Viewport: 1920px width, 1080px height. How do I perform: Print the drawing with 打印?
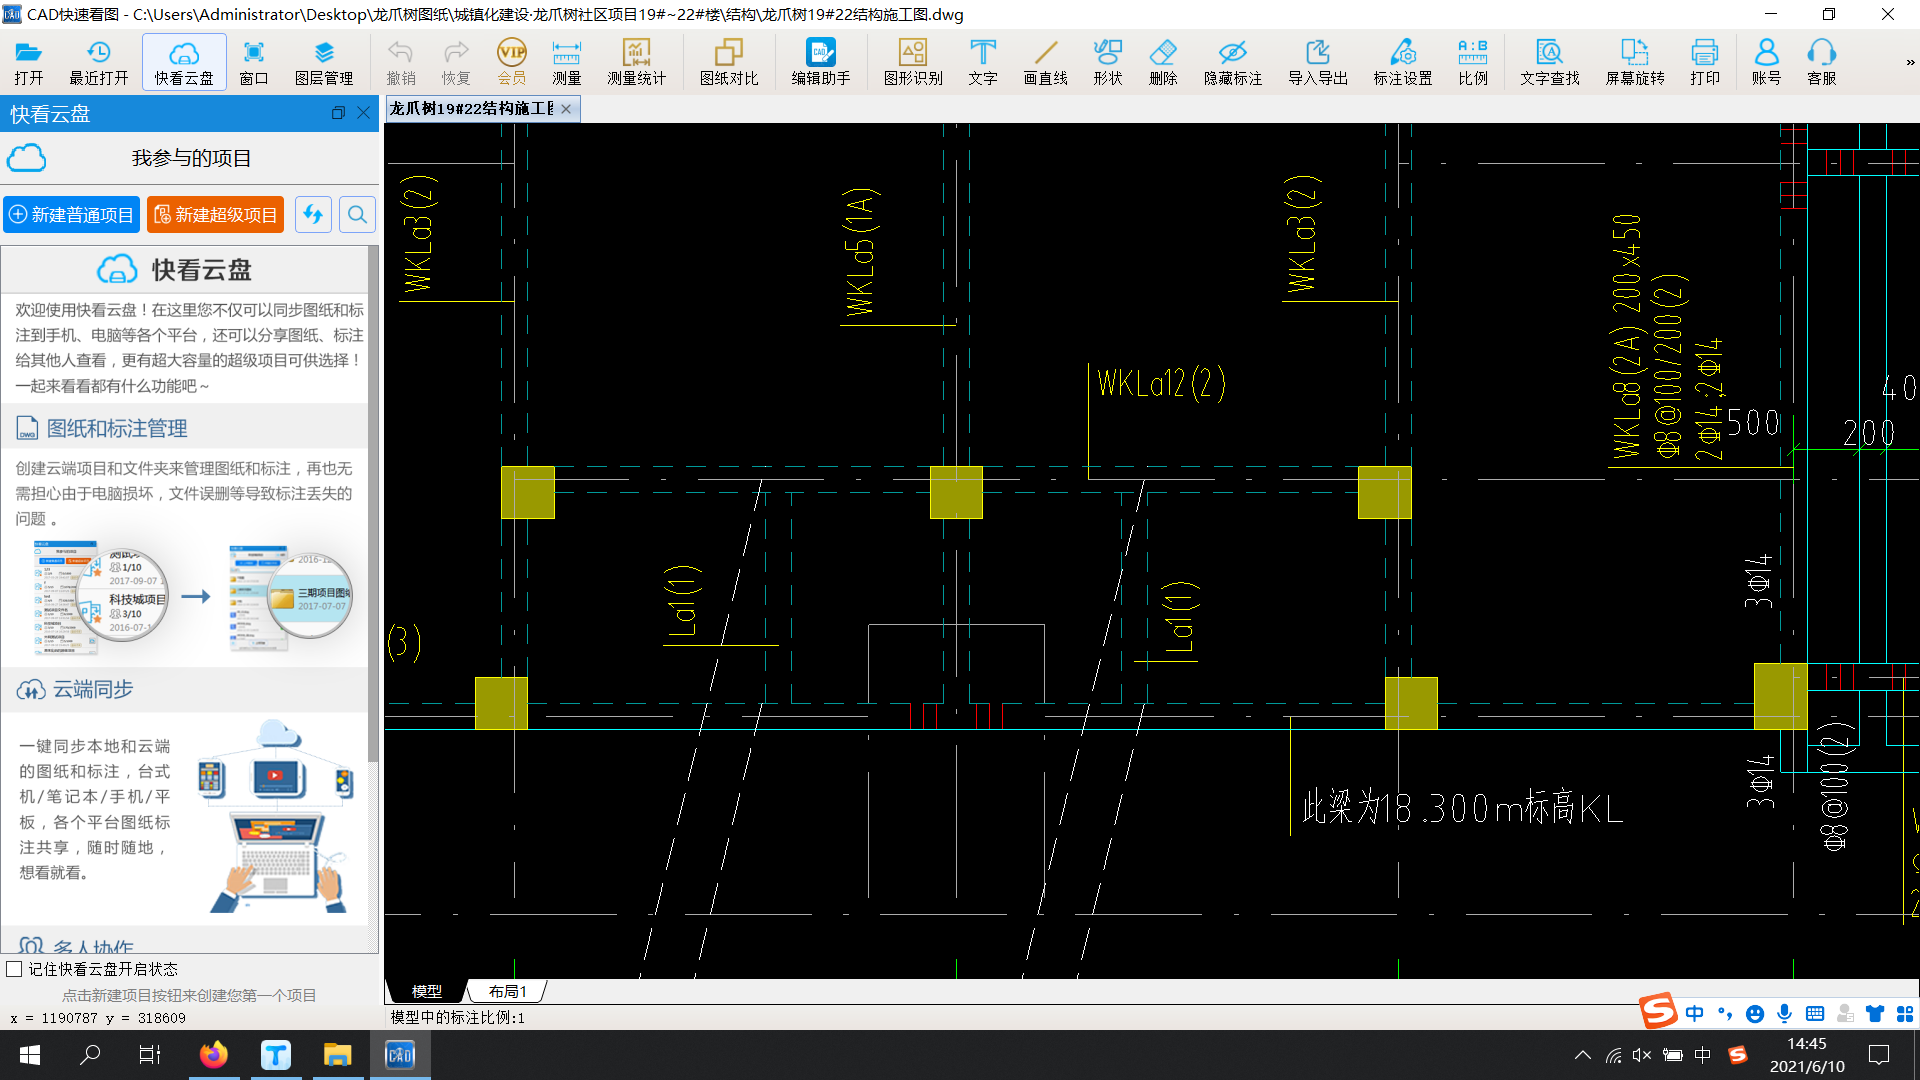(1705, 63)
